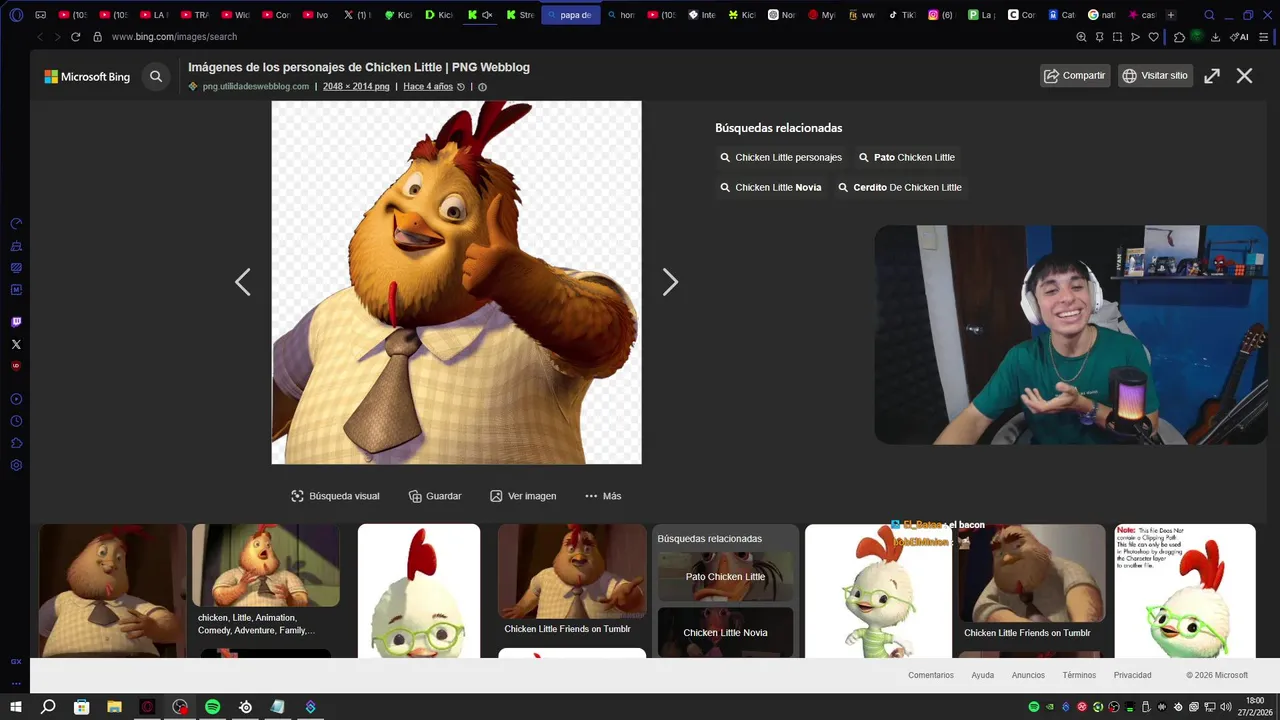1280x720 pixels.
Task: Open the sidebar three-dots more menu
Action: (16, 684)
